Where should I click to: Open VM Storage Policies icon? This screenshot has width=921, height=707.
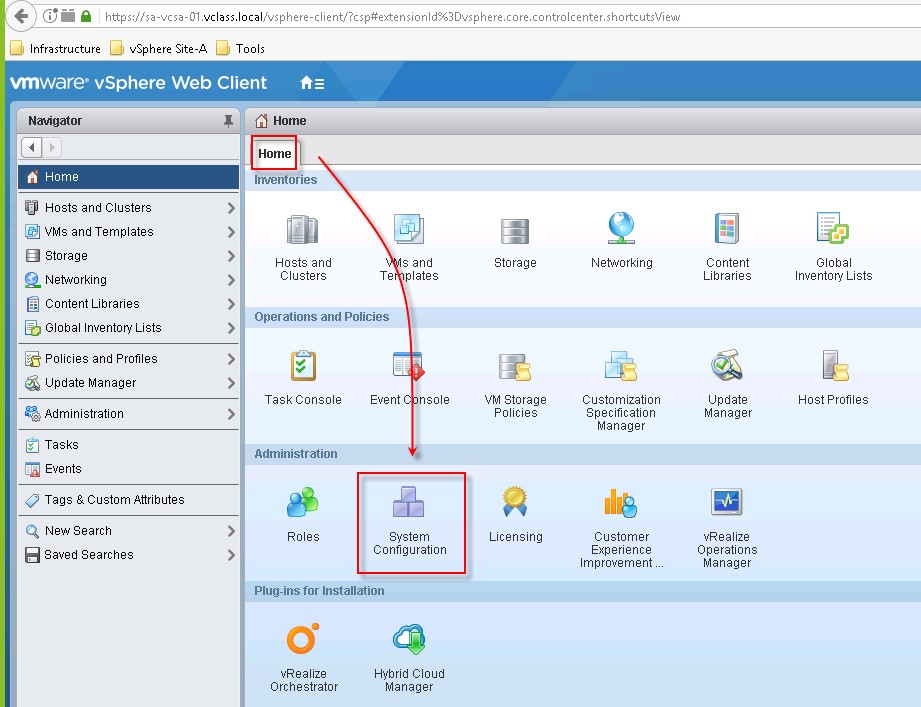[x=515, y=367]
